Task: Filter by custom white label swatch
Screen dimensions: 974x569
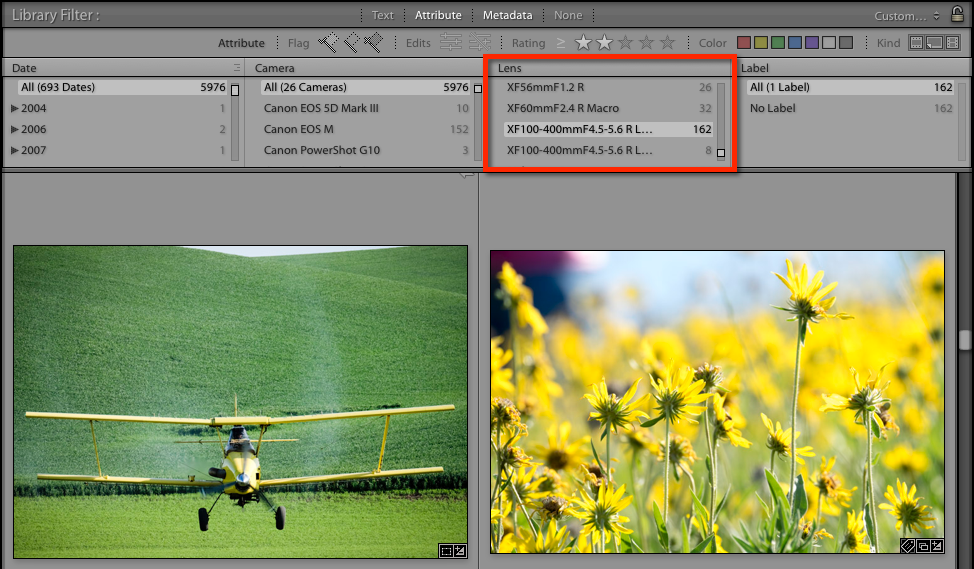Action: point(829,42)
